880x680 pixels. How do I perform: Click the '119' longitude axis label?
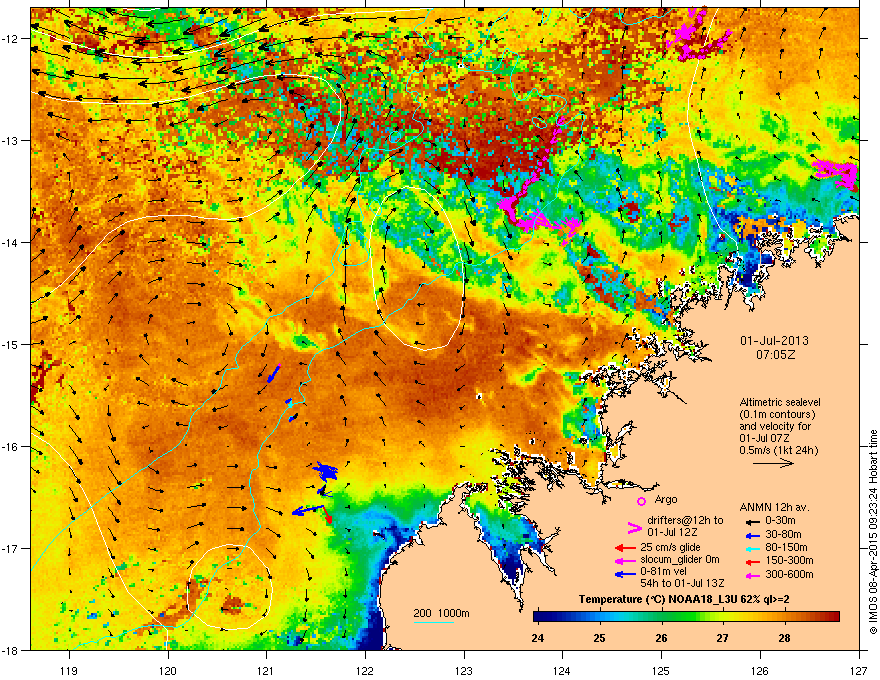(69, 670)
